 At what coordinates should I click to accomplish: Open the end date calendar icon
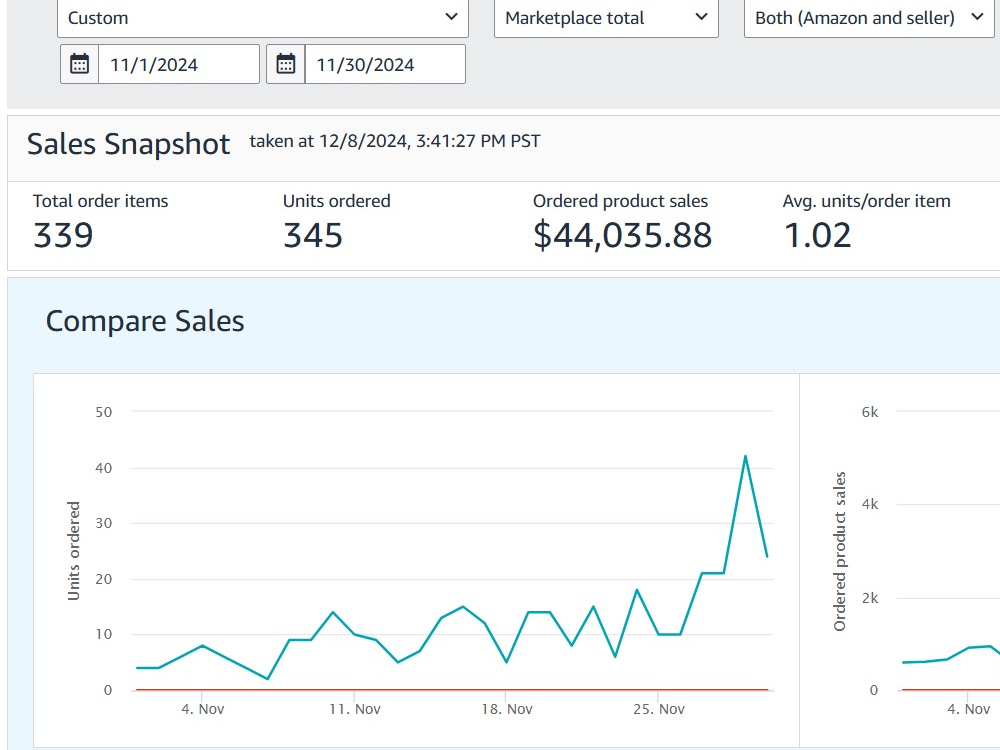[286, 64]
